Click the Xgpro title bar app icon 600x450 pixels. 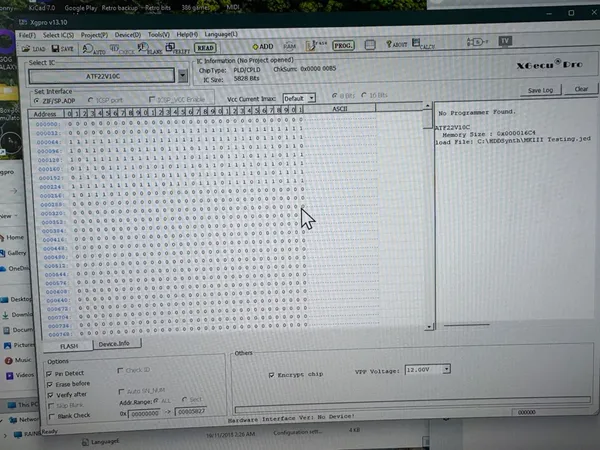click(x=23, y=22)
